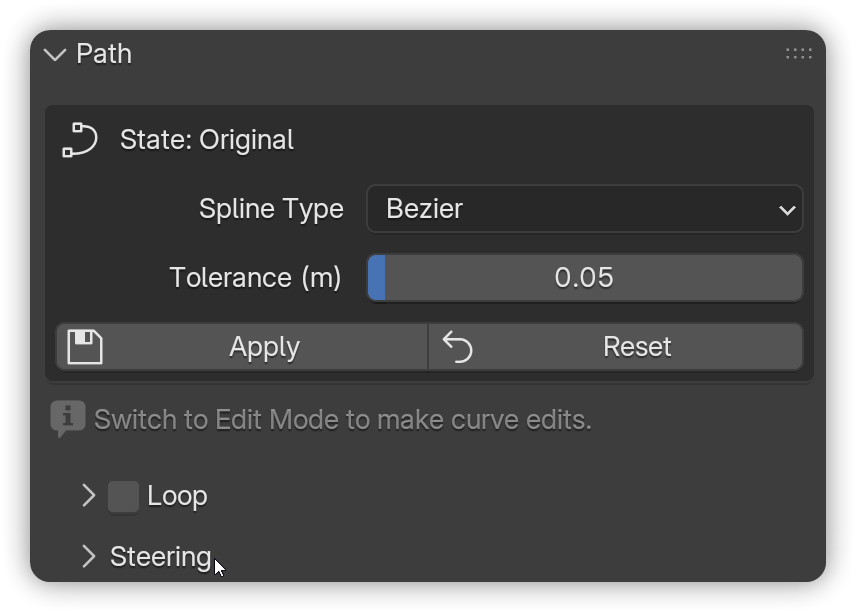Click the Tolerance (m) label
Image resolution: width=856 pixels, height=612 pixels.
(x=255, y=277)
